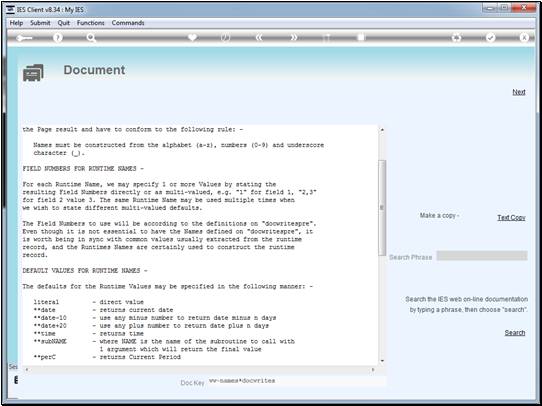Open the Submit menu
Viewport: 542px width, 406px height.
pos(40,23)
